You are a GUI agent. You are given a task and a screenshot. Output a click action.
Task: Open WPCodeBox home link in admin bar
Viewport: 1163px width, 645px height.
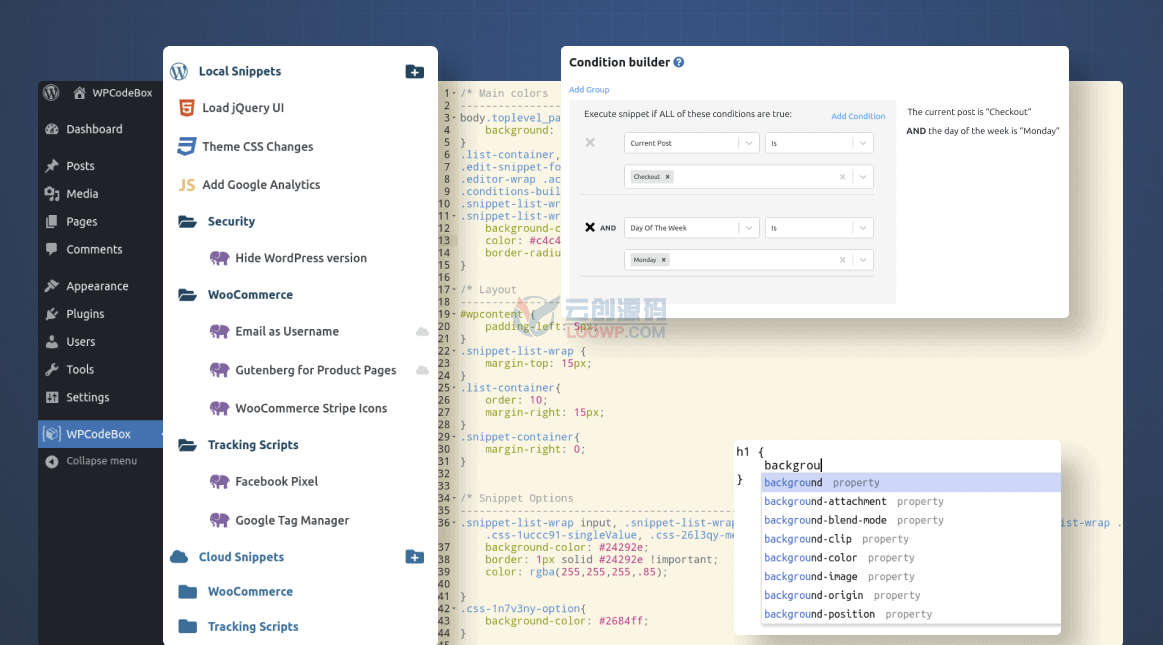click(113, 93)
